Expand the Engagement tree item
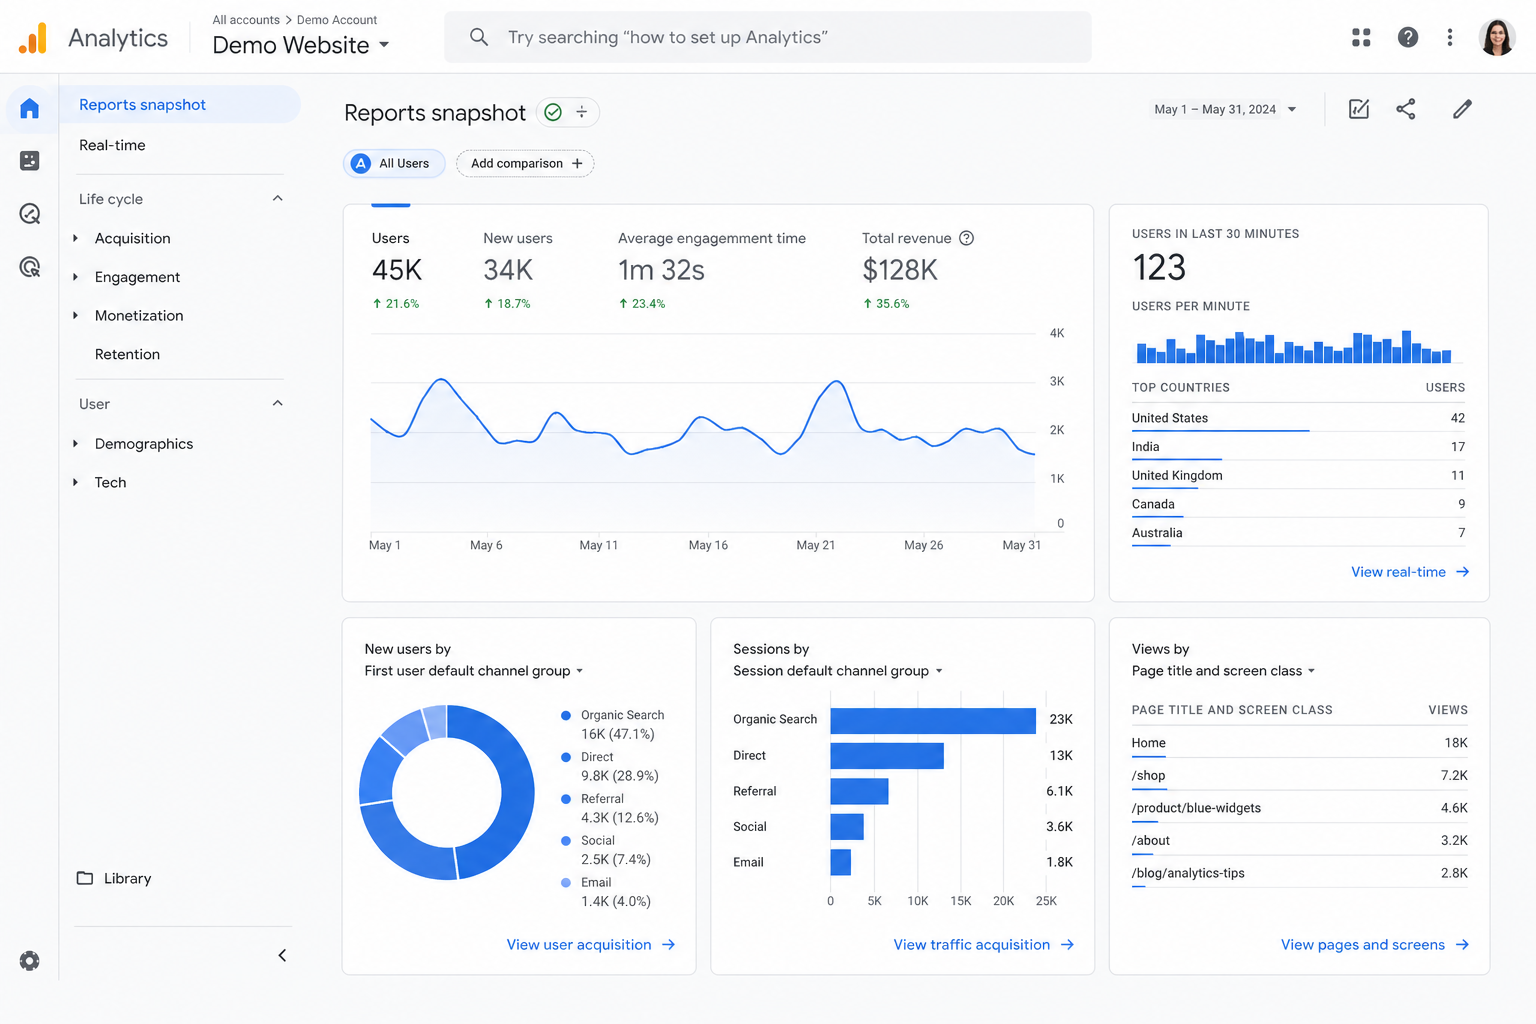The image size is (1536, 1024). click(75, 277)
